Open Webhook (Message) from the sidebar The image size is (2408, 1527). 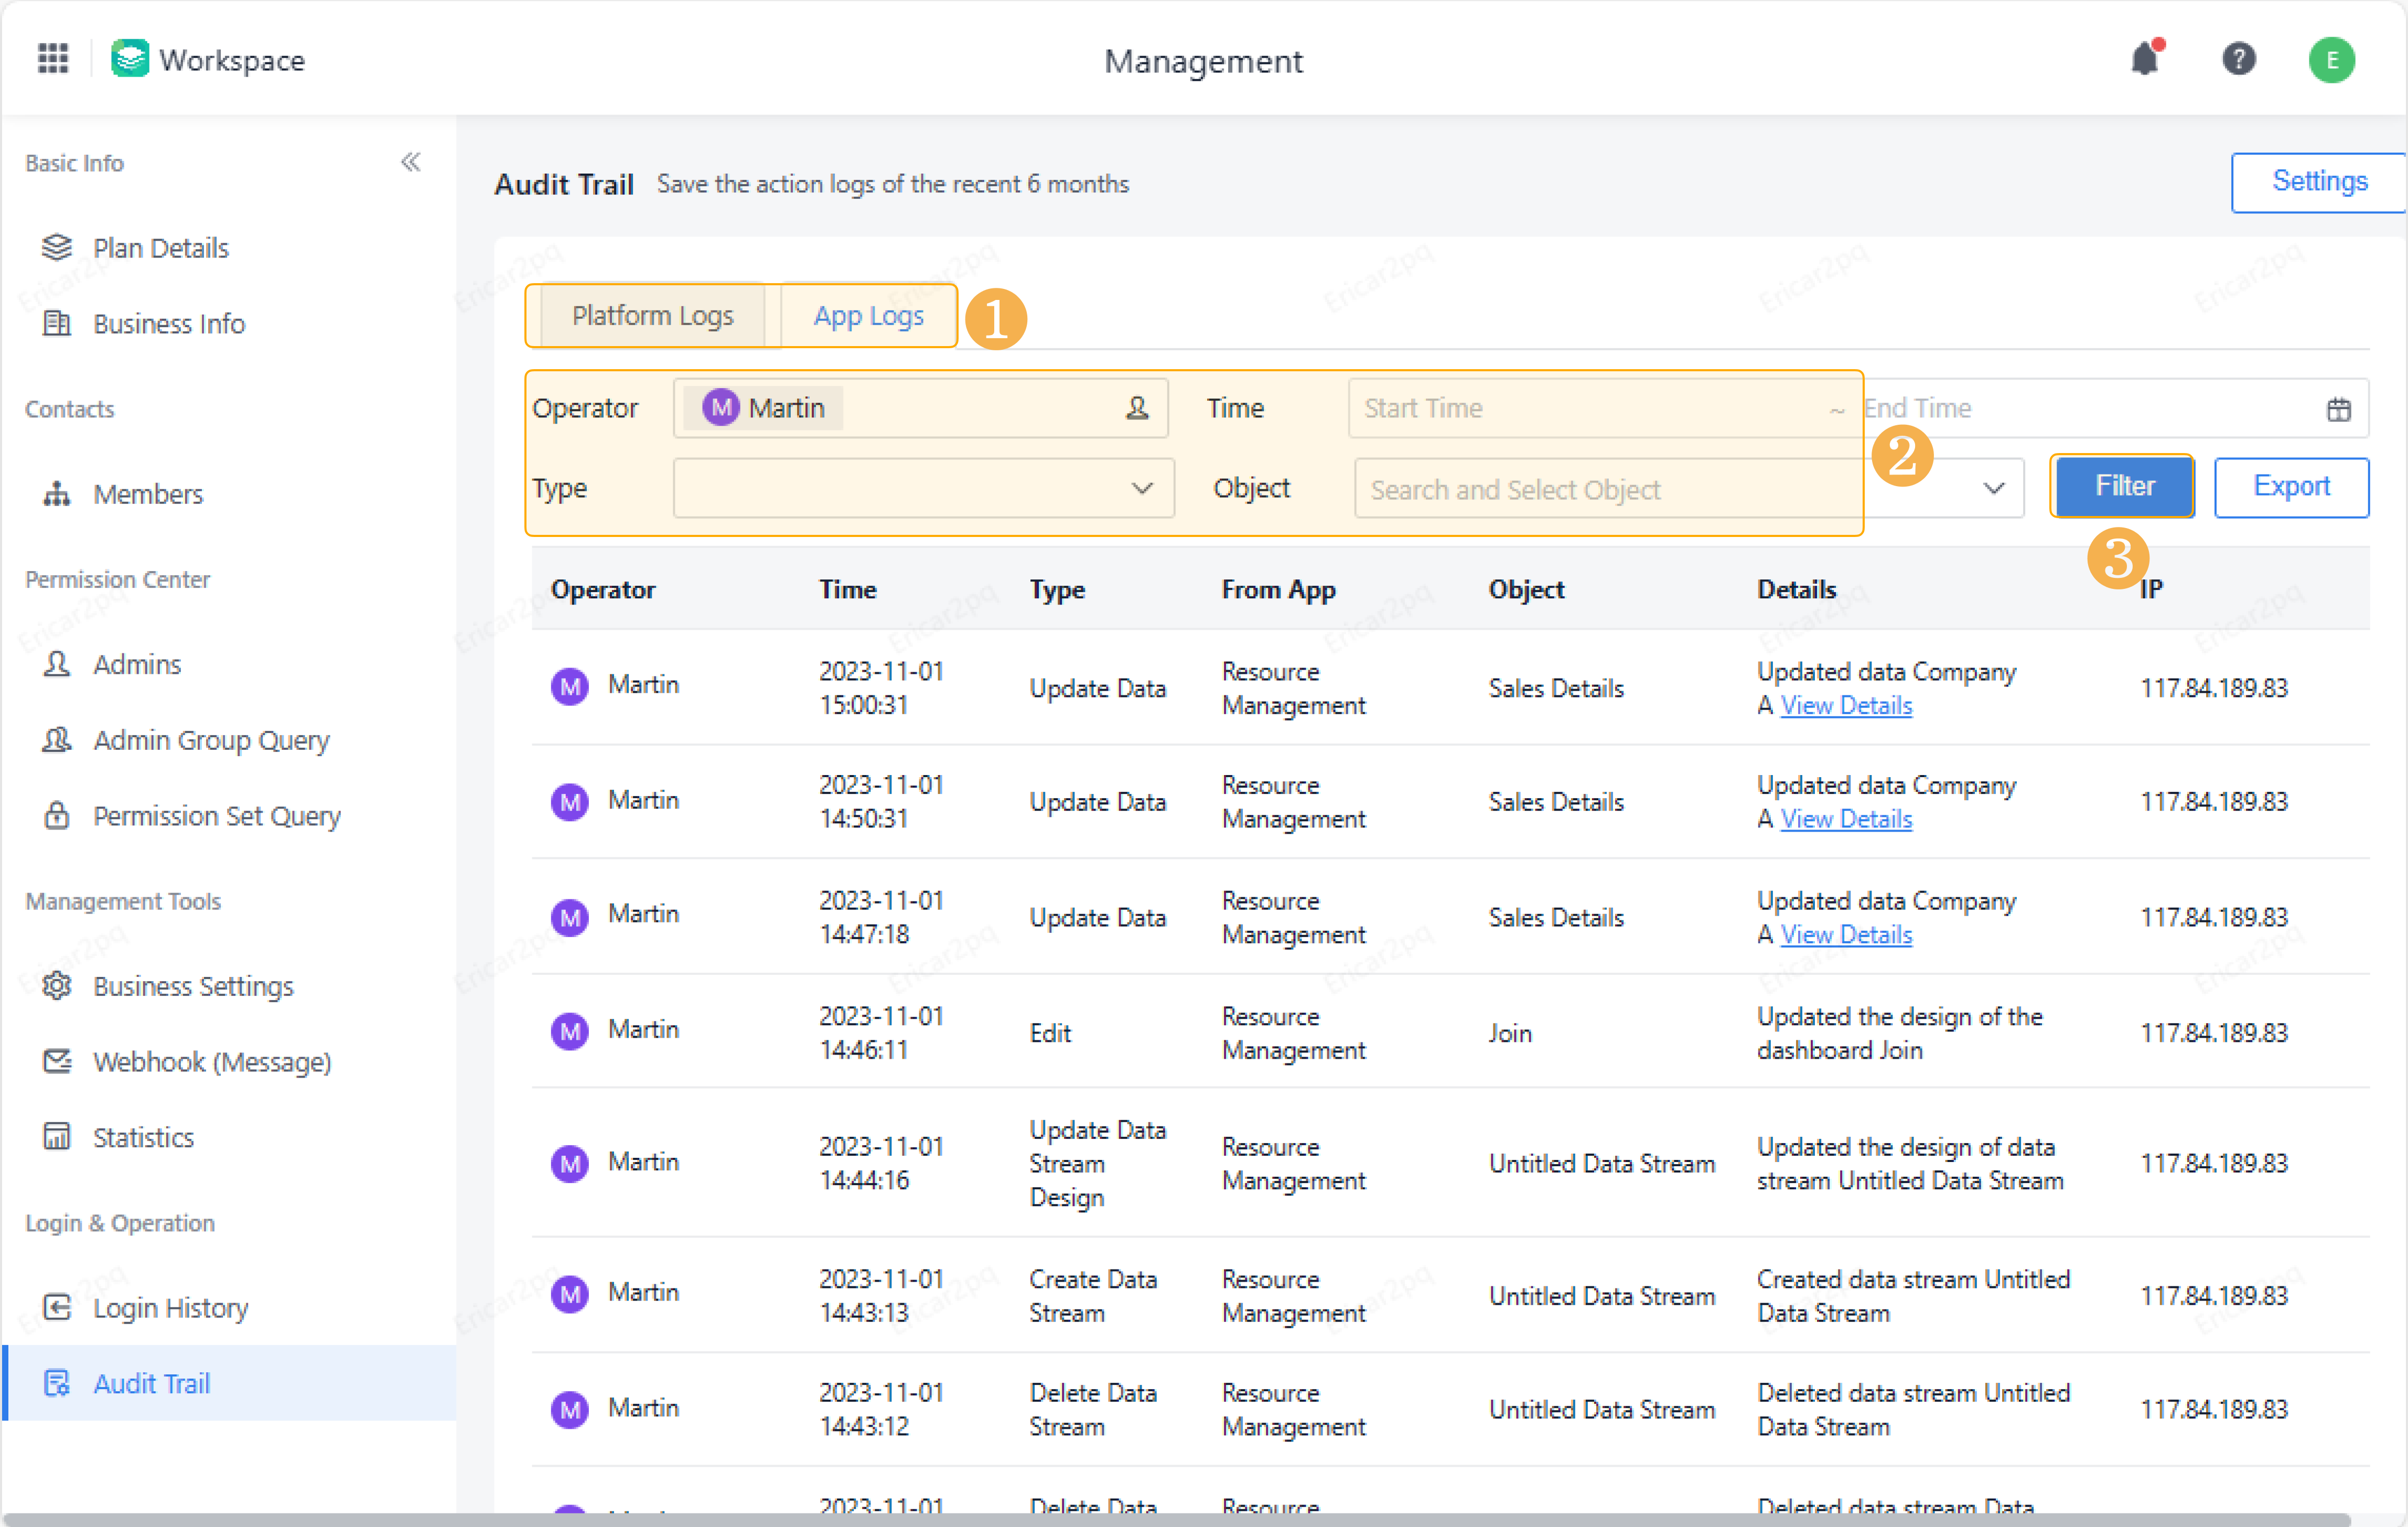[x=211, y=1062]
